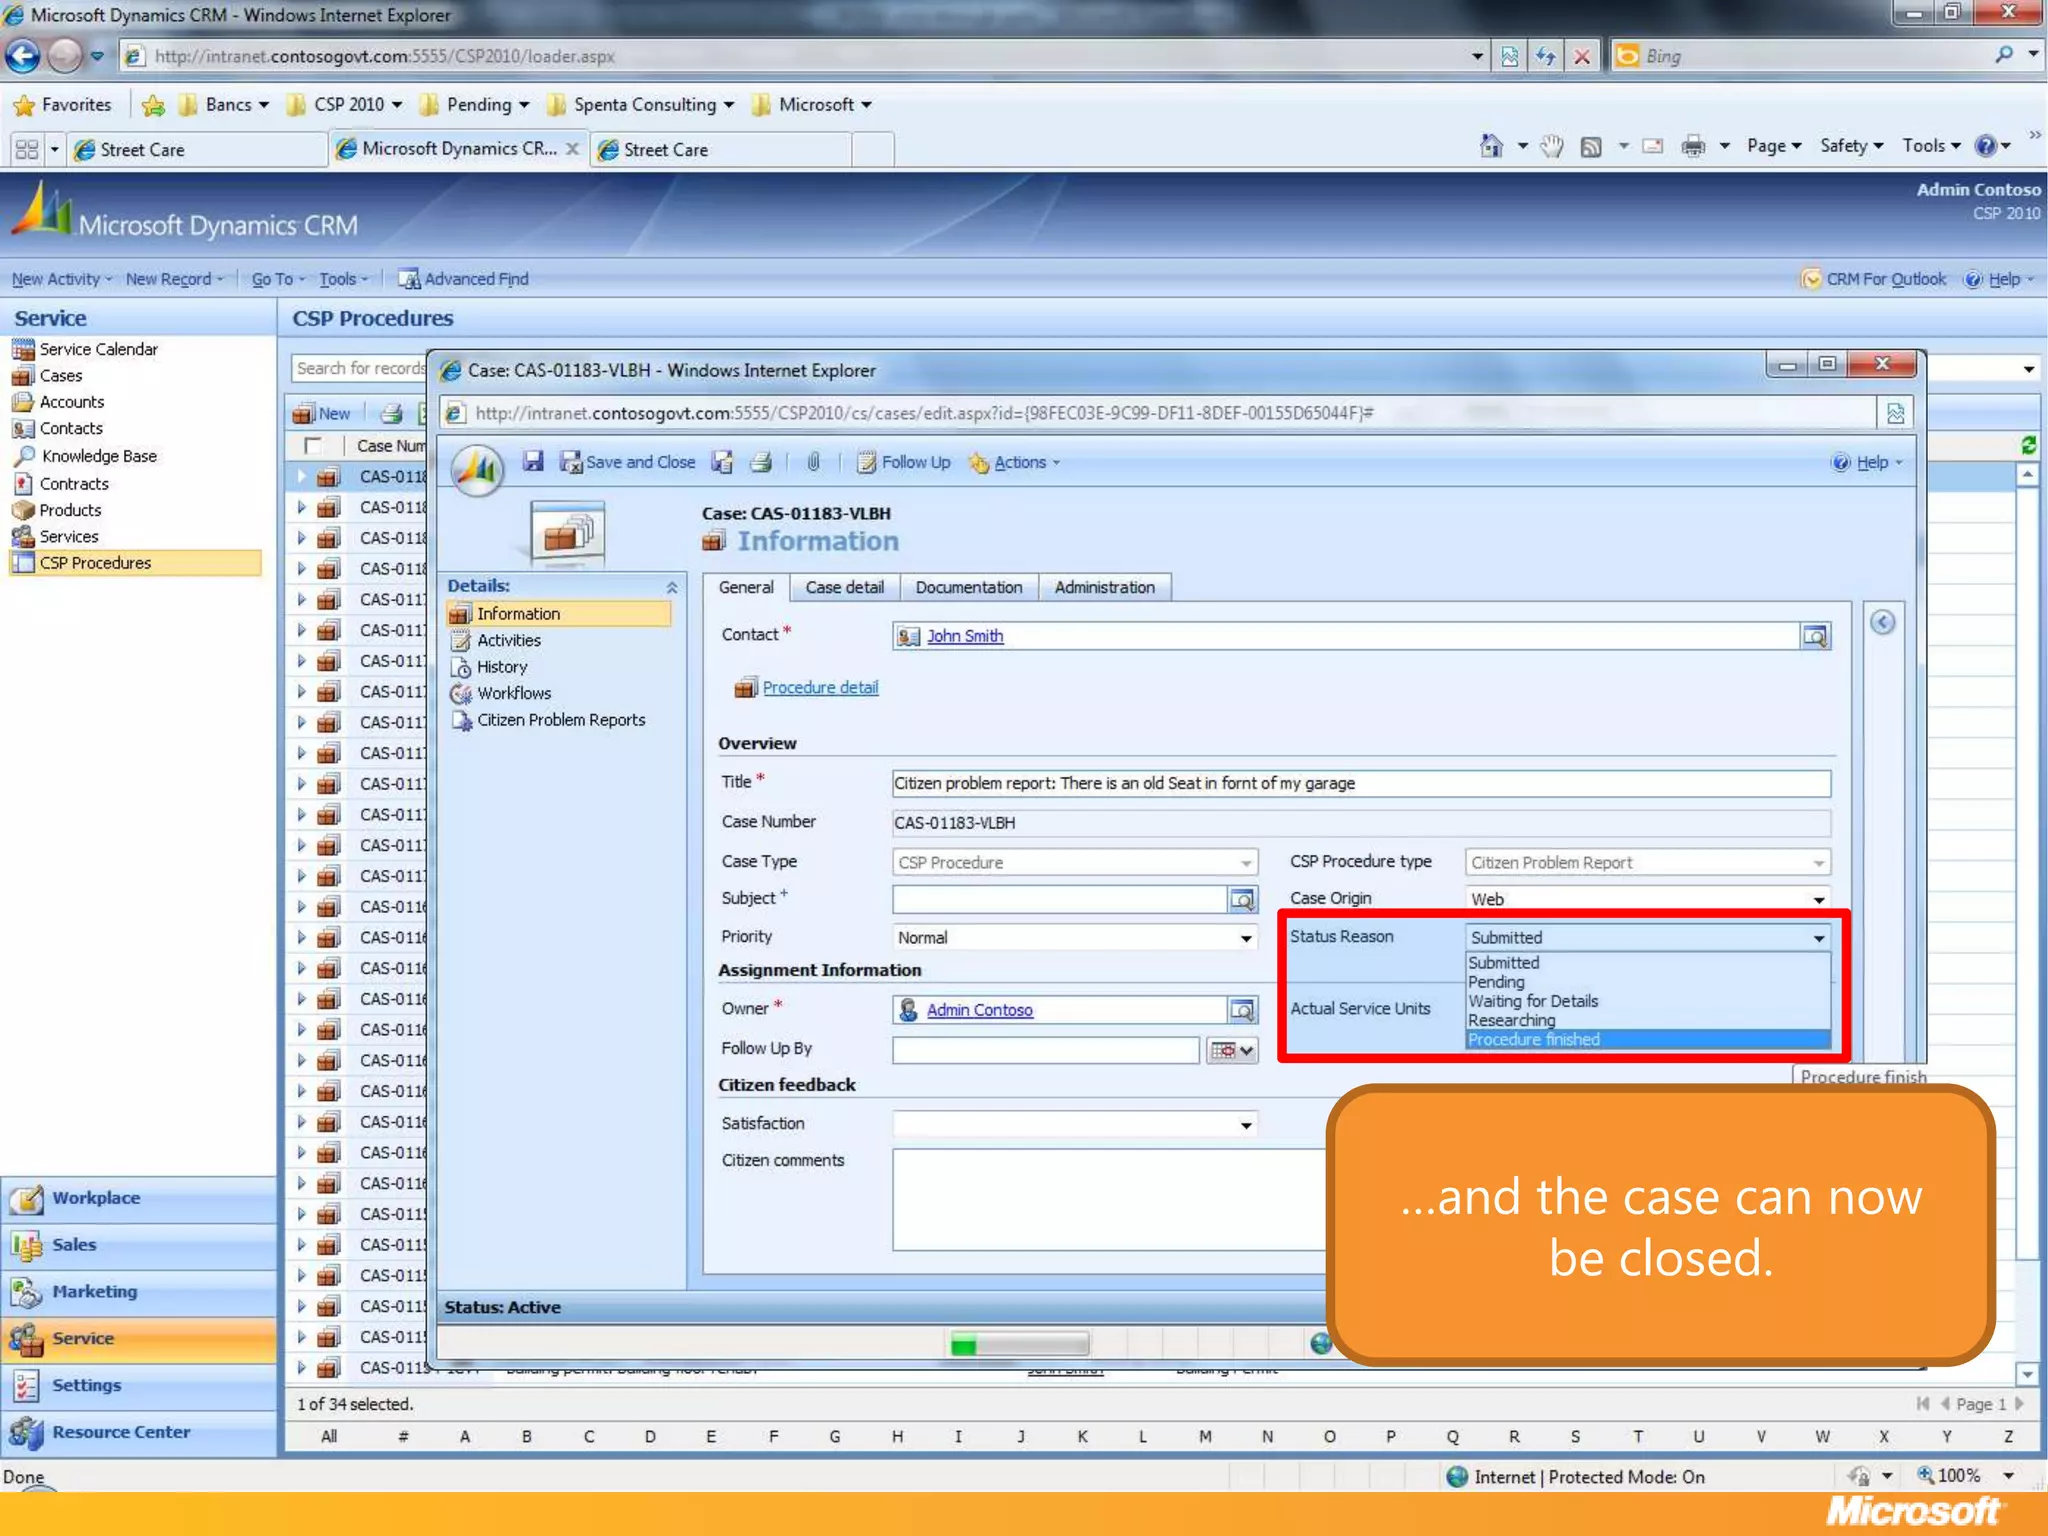The height and width of the screenshot is (1536, 2048).
Task: Click the print icon in case toolbar
Action: (x=761, y=462)
